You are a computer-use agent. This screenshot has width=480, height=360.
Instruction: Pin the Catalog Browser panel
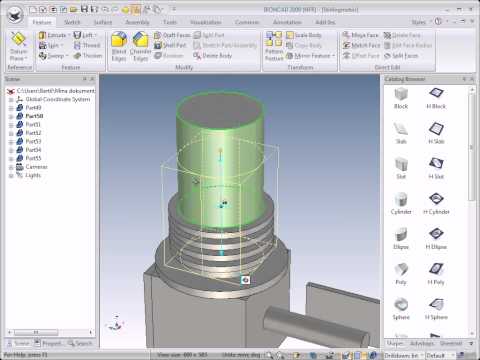coord(464,79)
